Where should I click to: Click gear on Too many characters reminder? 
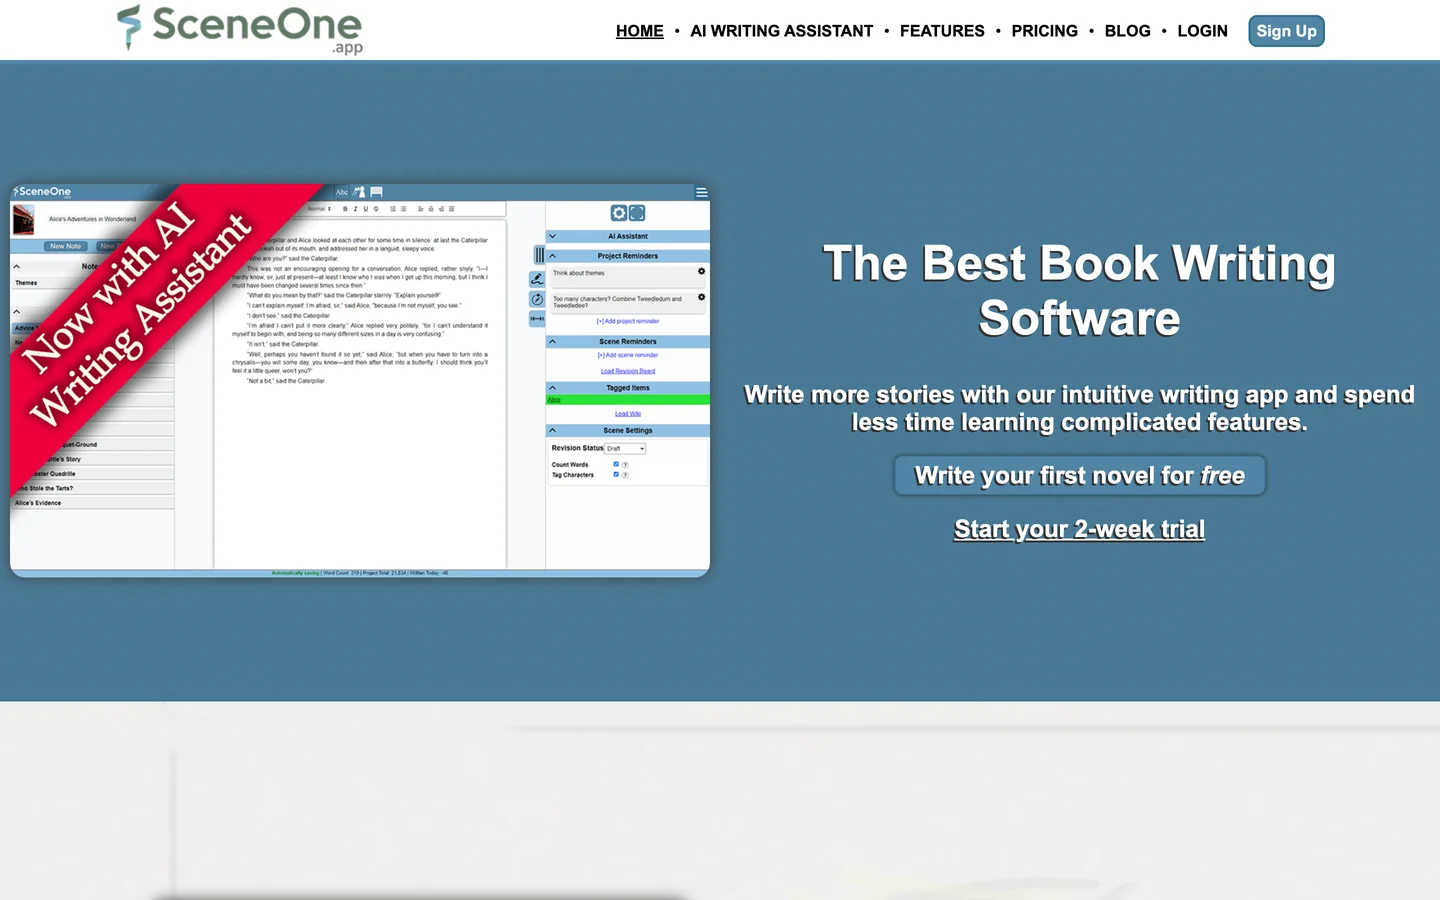pyautogui.click(x=701, y=297)
